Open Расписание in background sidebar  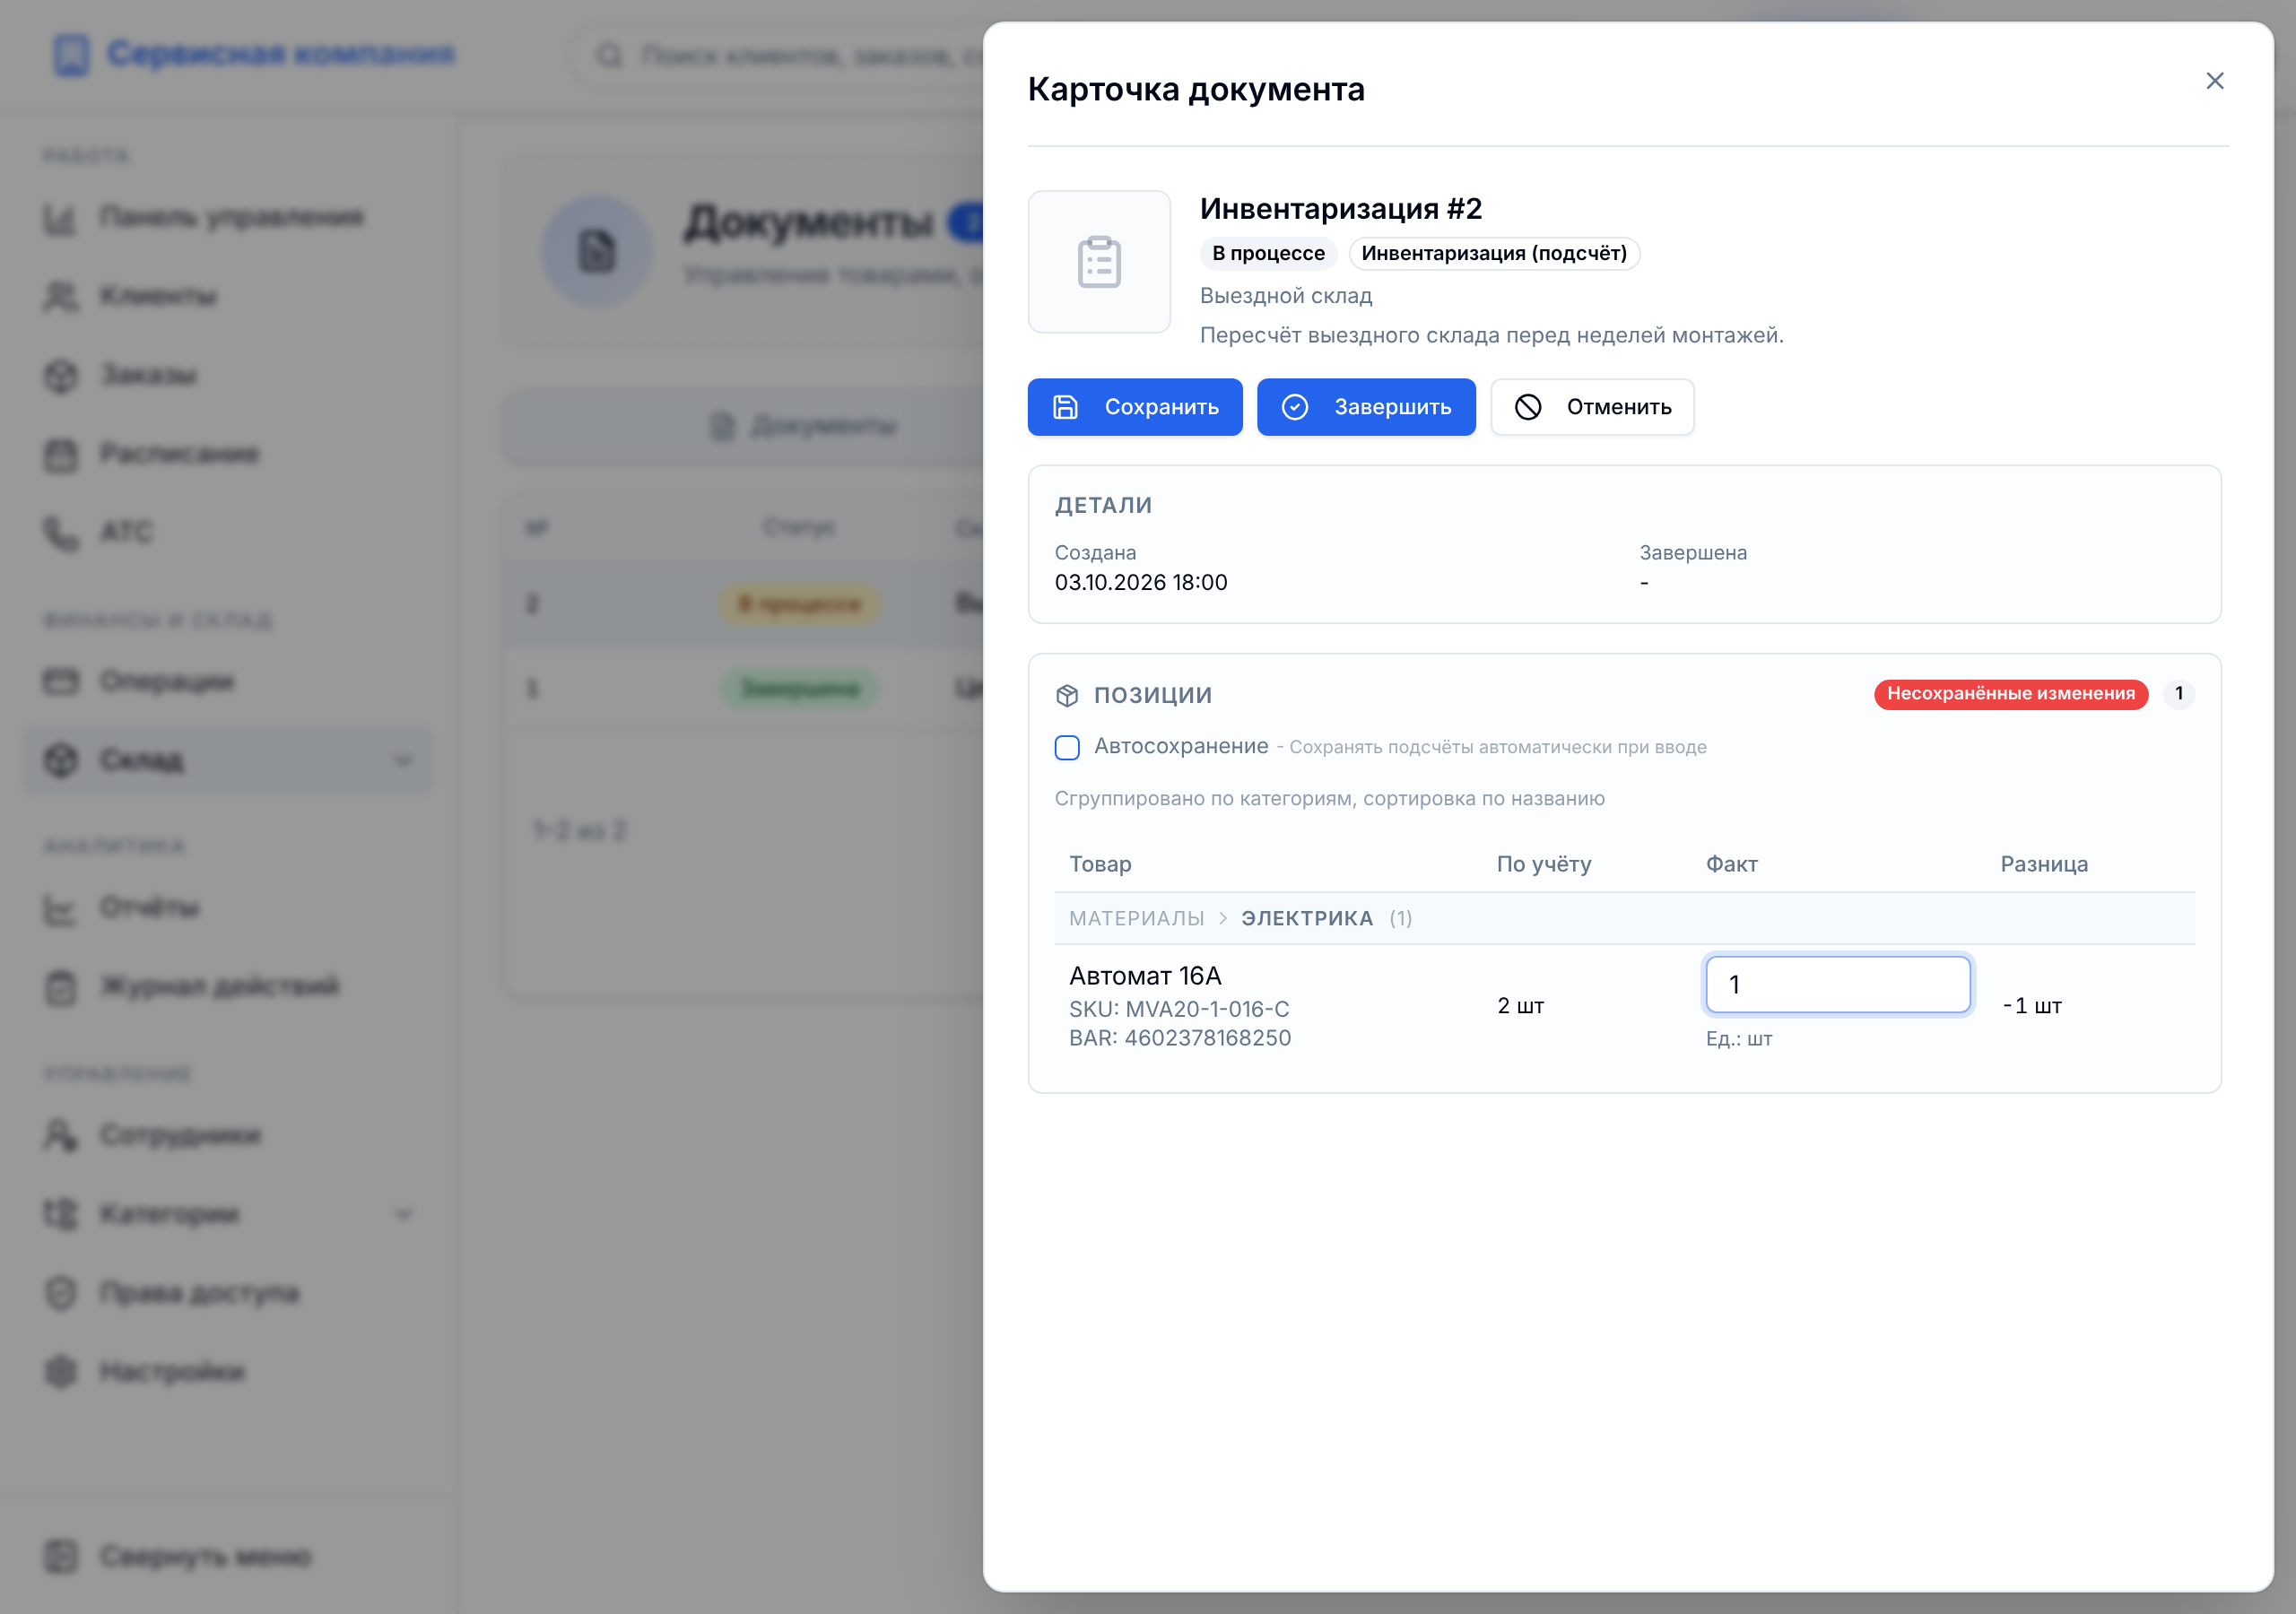[230, 454]
